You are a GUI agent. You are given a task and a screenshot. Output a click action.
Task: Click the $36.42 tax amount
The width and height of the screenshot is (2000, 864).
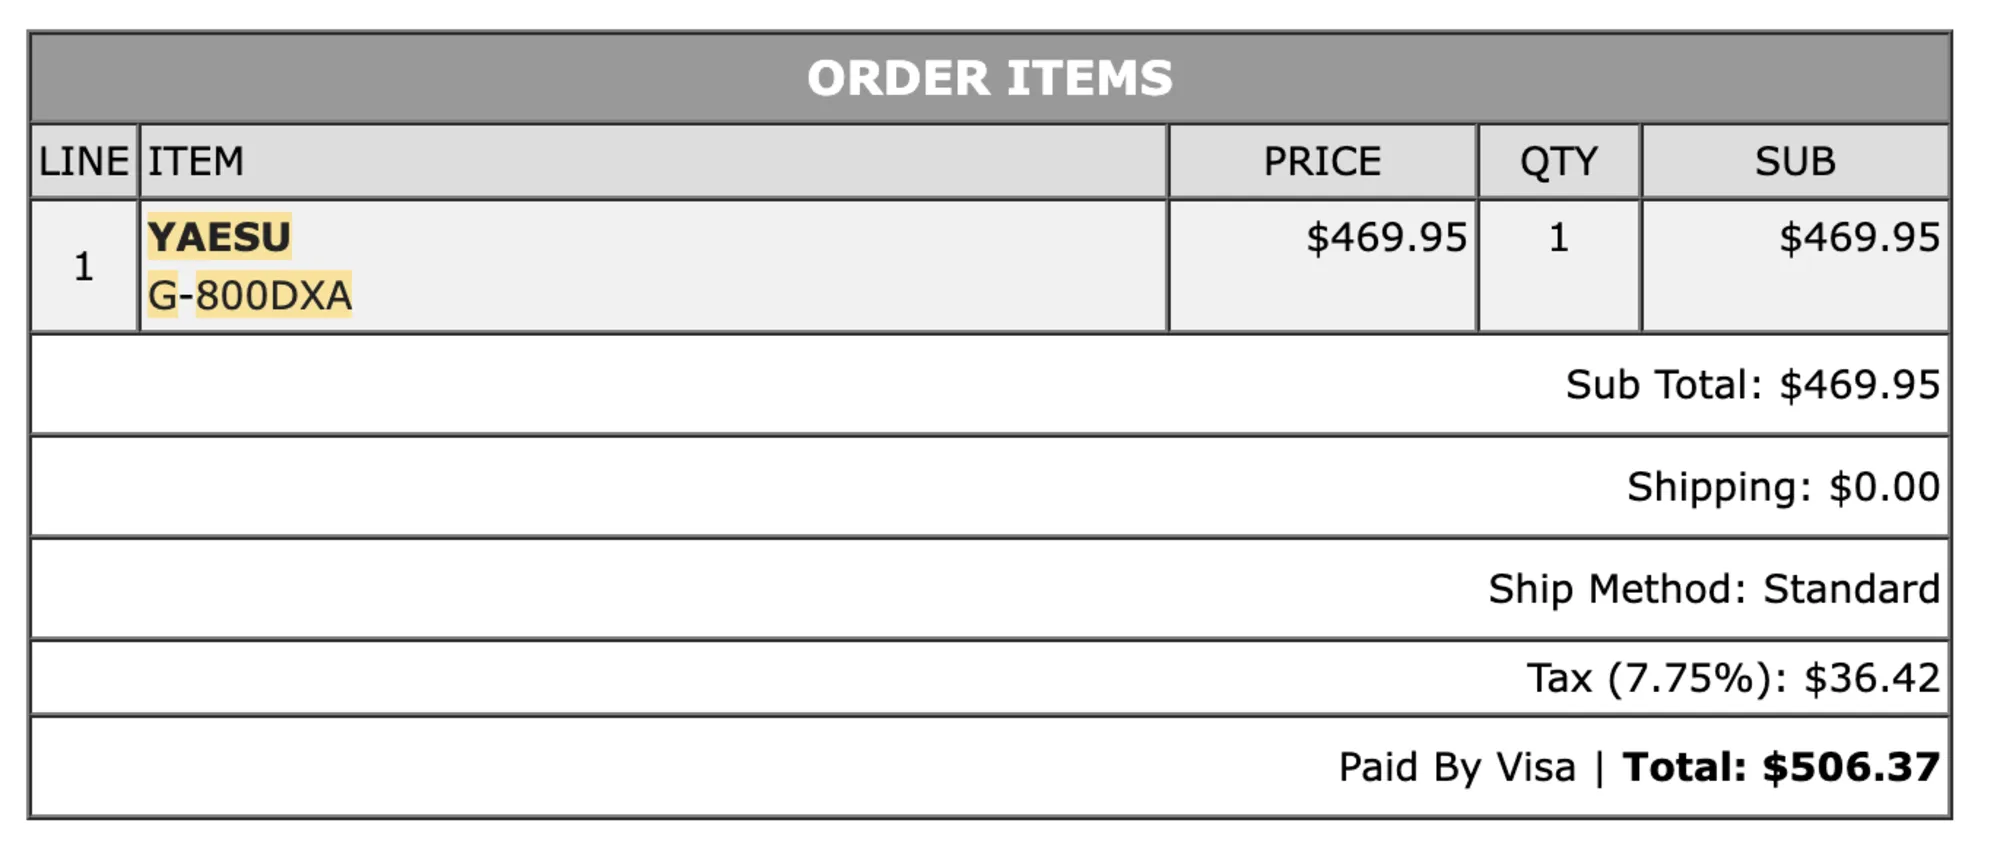point(1872,678)
